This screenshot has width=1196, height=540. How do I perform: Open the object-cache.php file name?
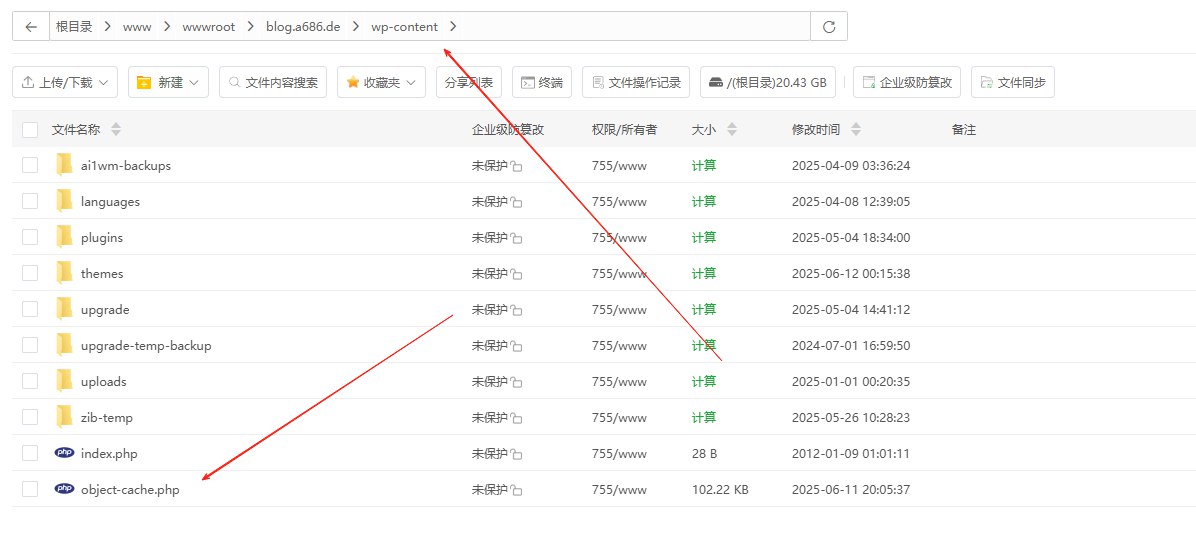pyautogui.click(x=130, y=490)
